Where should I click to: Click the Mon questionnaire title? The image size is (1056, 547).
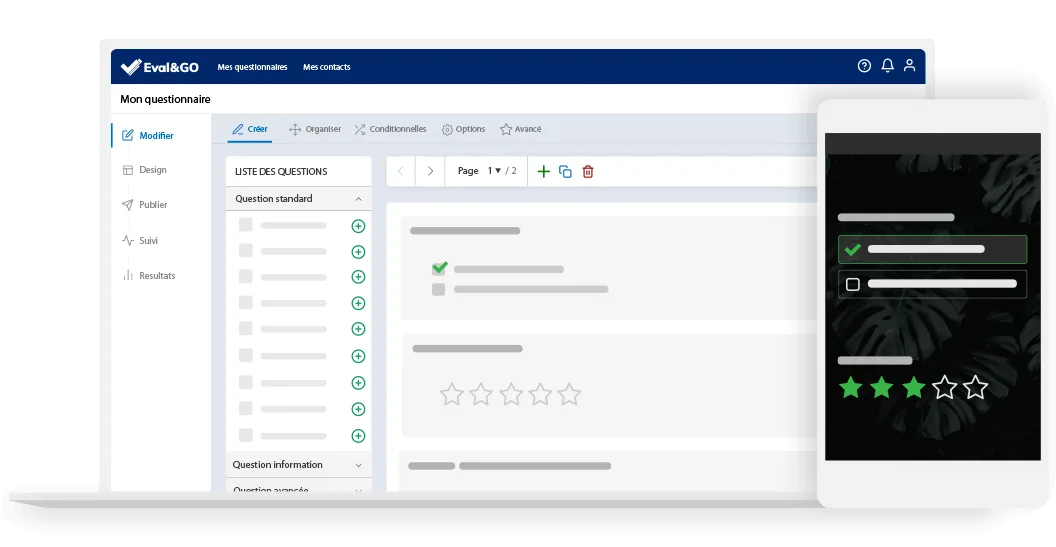pyautogui.click(x=165, y=99)
